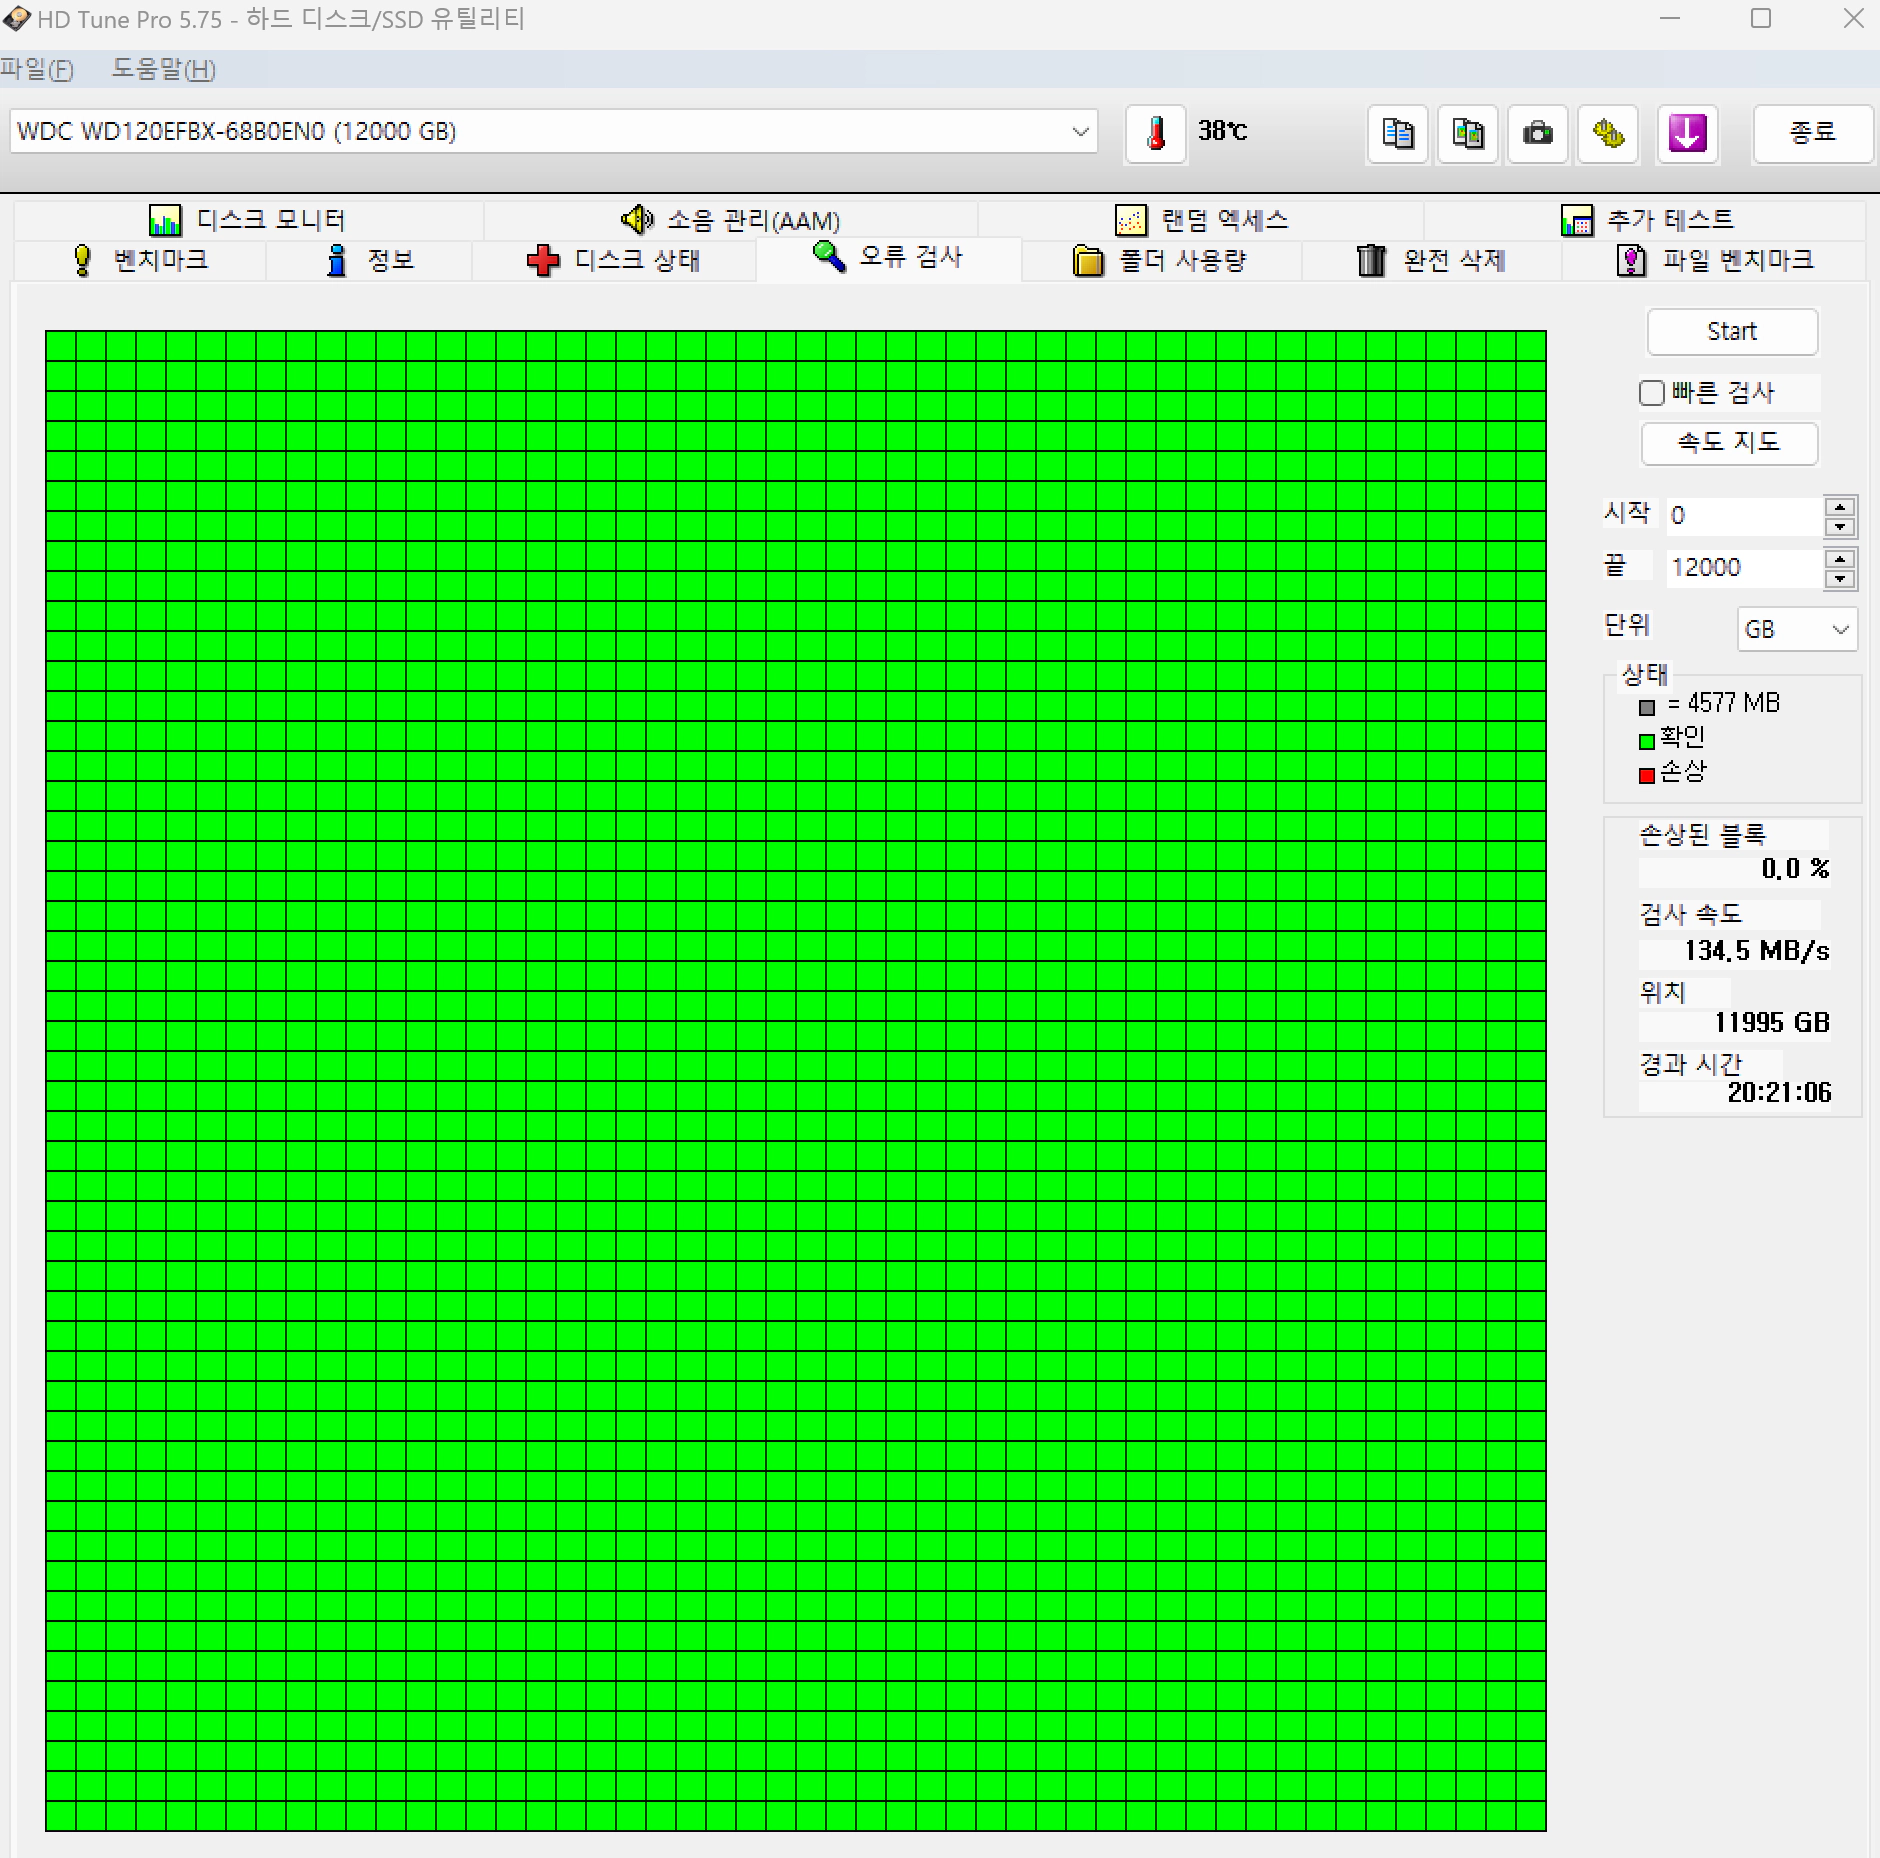Switch to the 정보 tab
Image resolution: width=1880 pixels, height=1858 pixels.
(369, 260)
